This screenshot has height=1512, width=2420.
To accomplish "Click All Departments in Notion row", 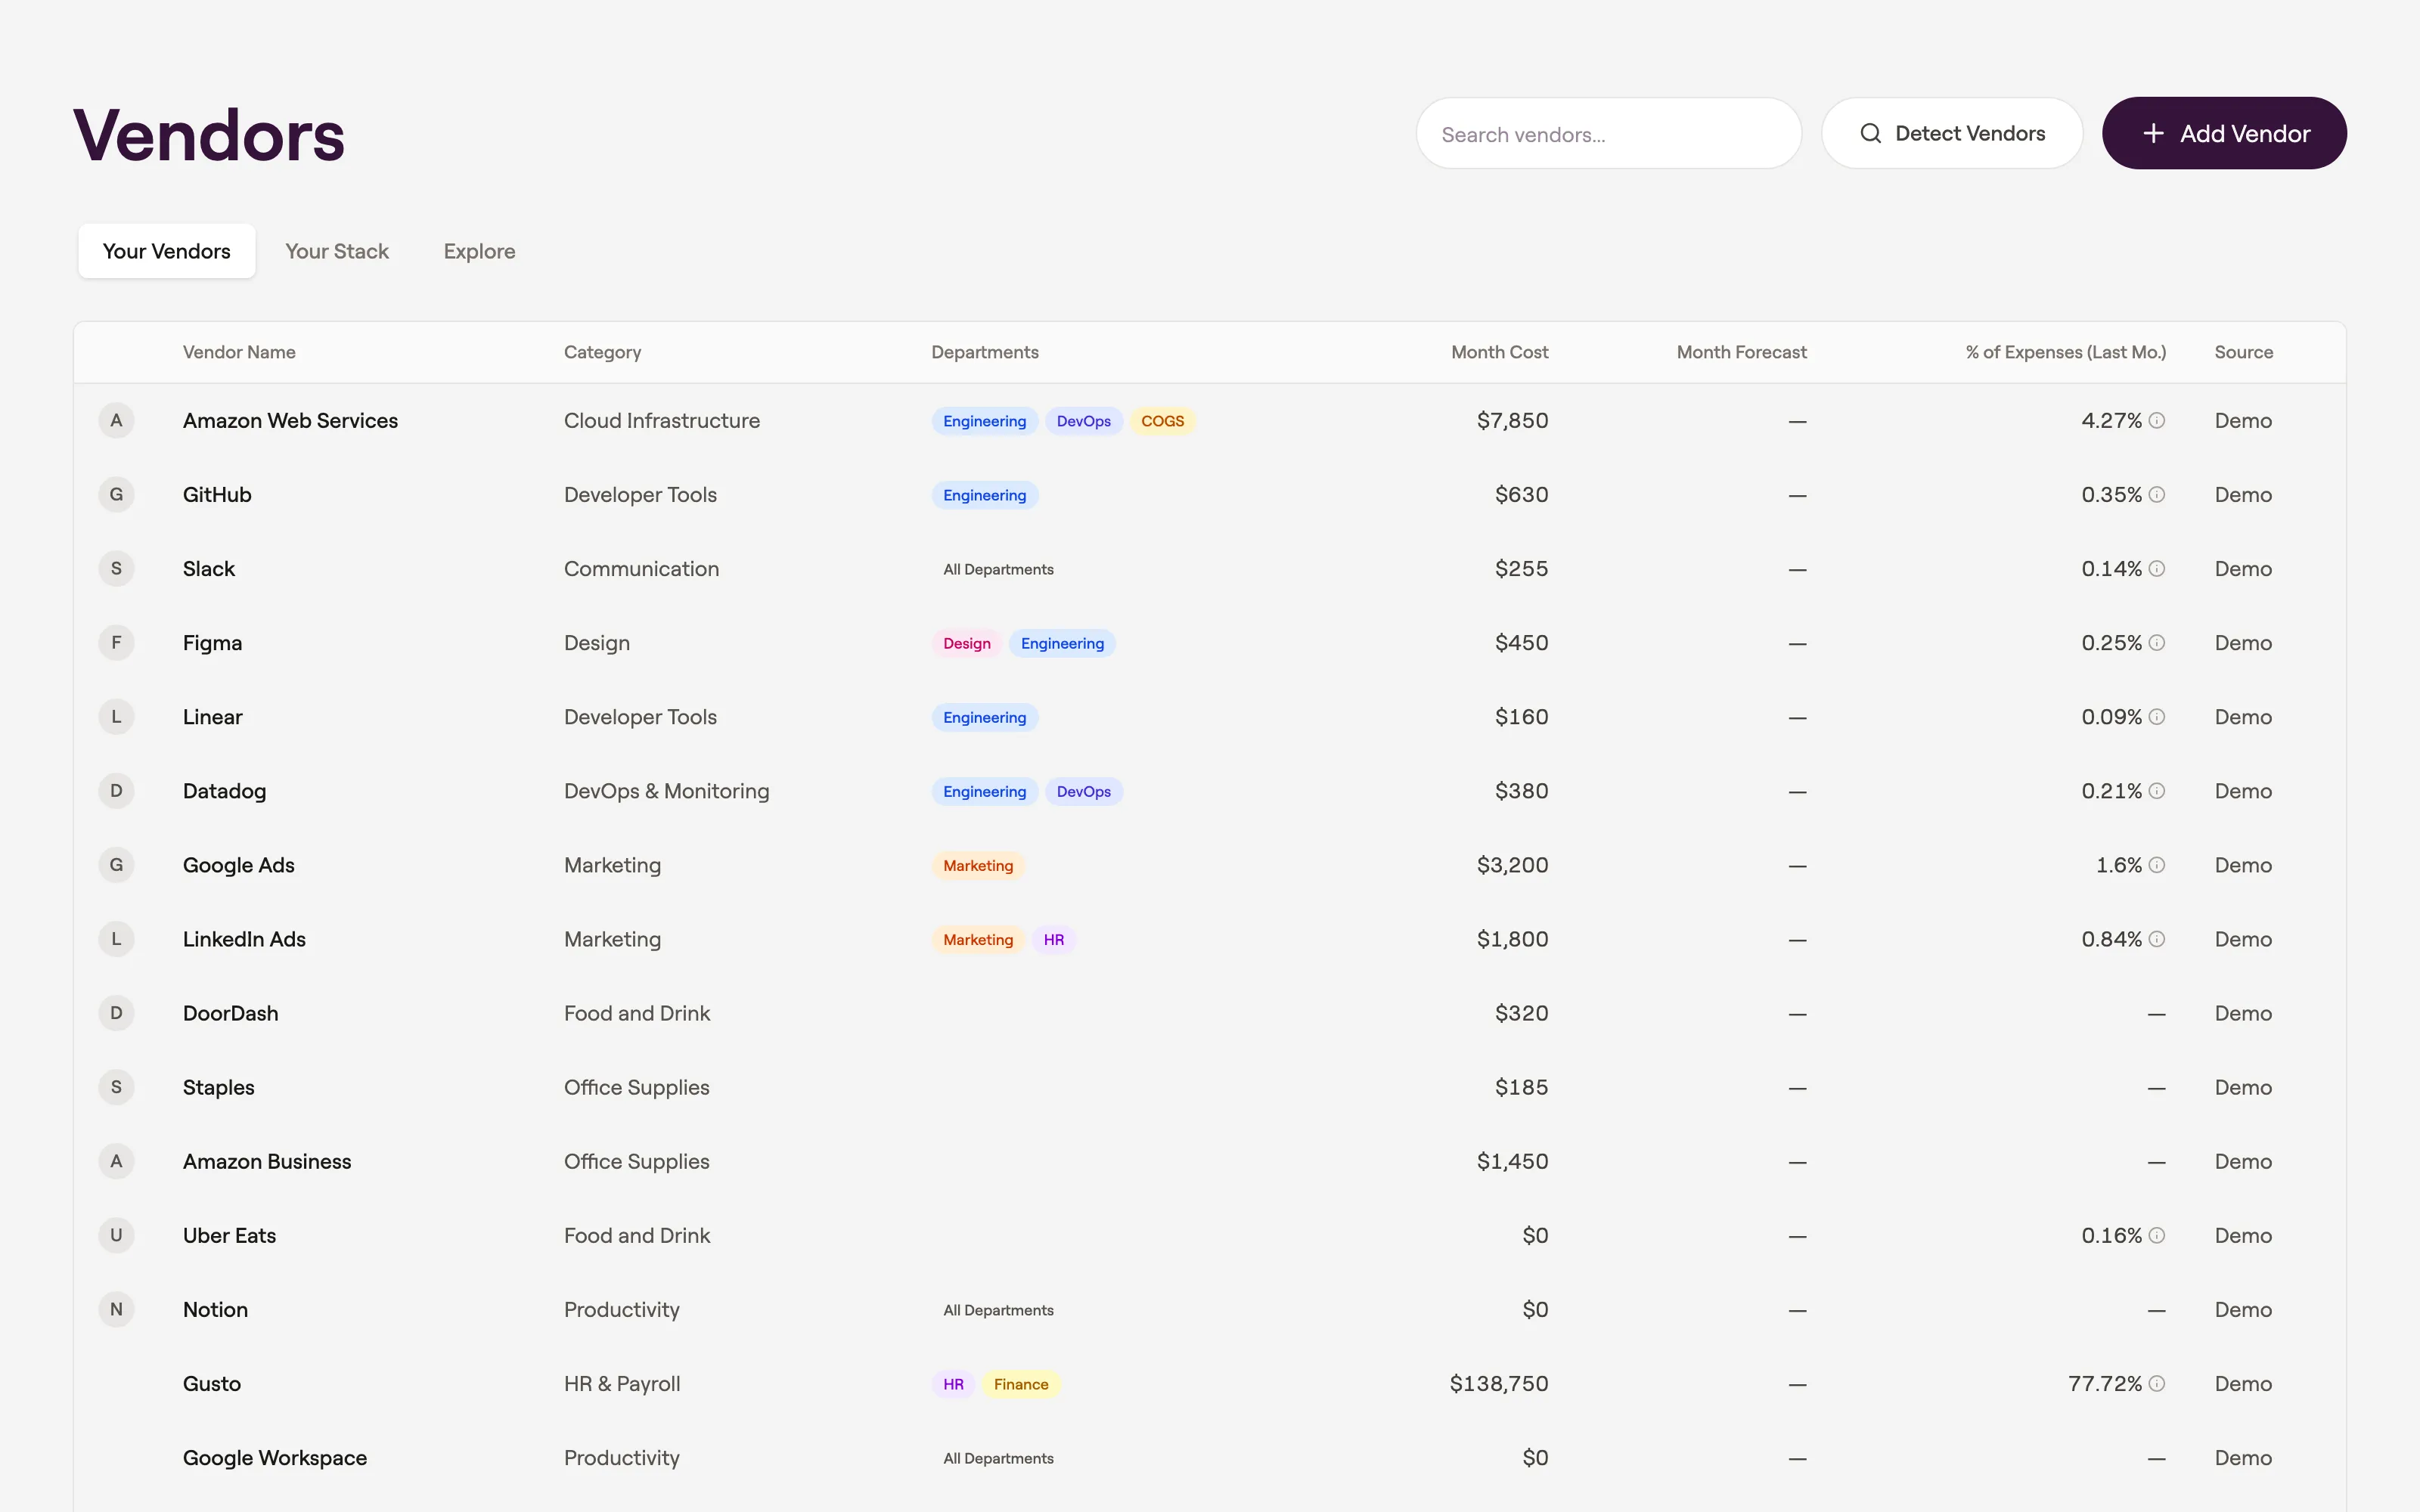I will click(x=998, y=1310).
